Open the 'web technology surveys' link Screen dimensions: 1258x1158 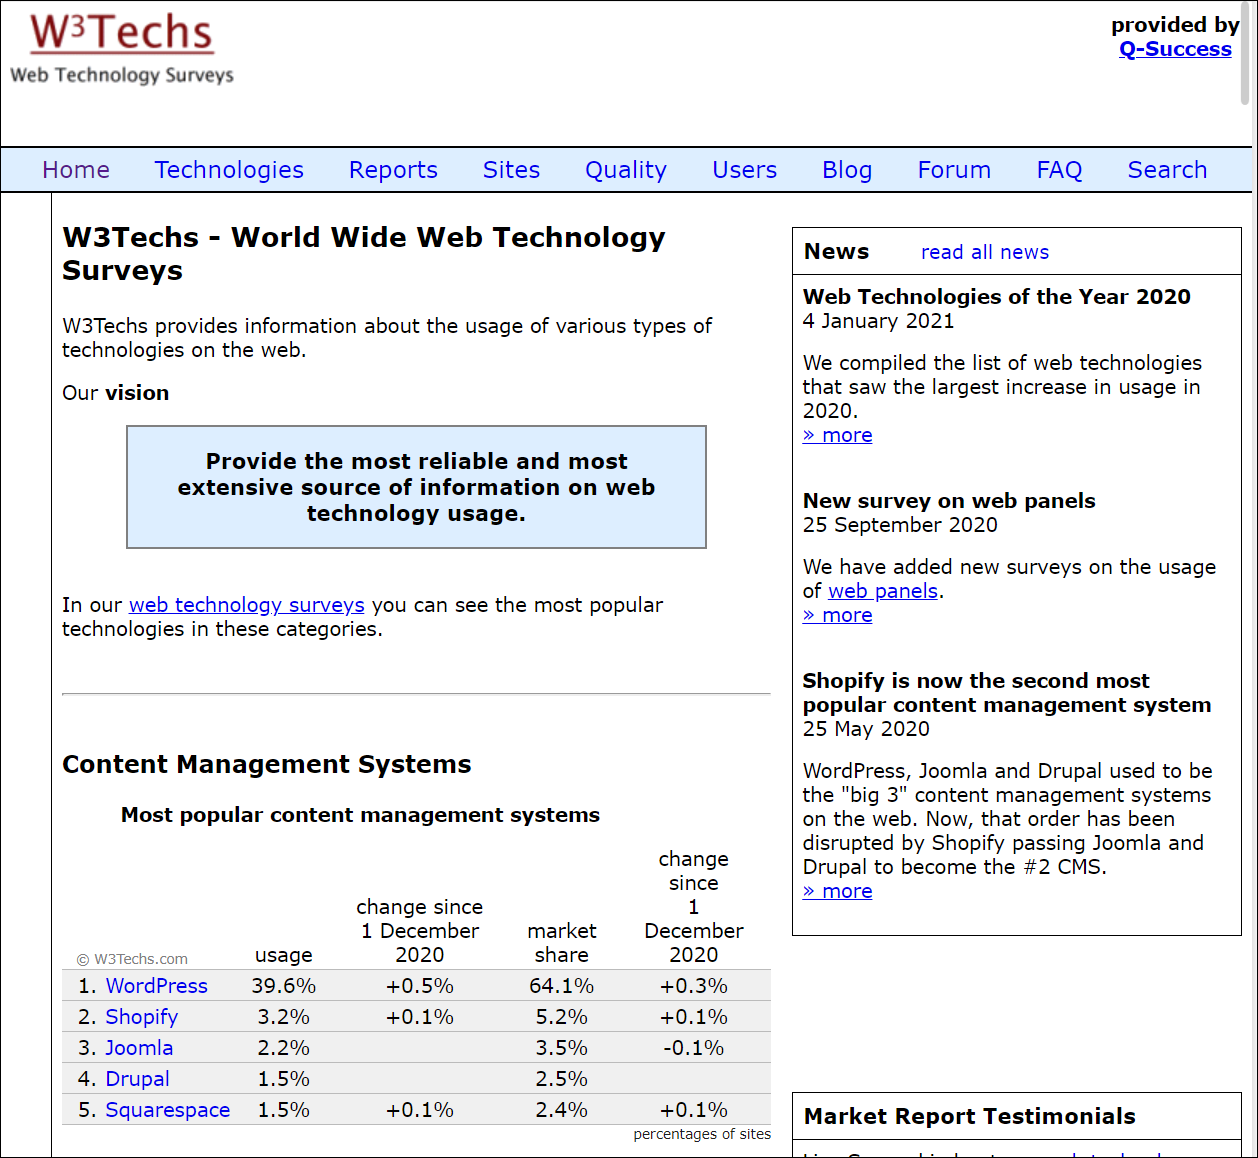(x=247, y=605)
